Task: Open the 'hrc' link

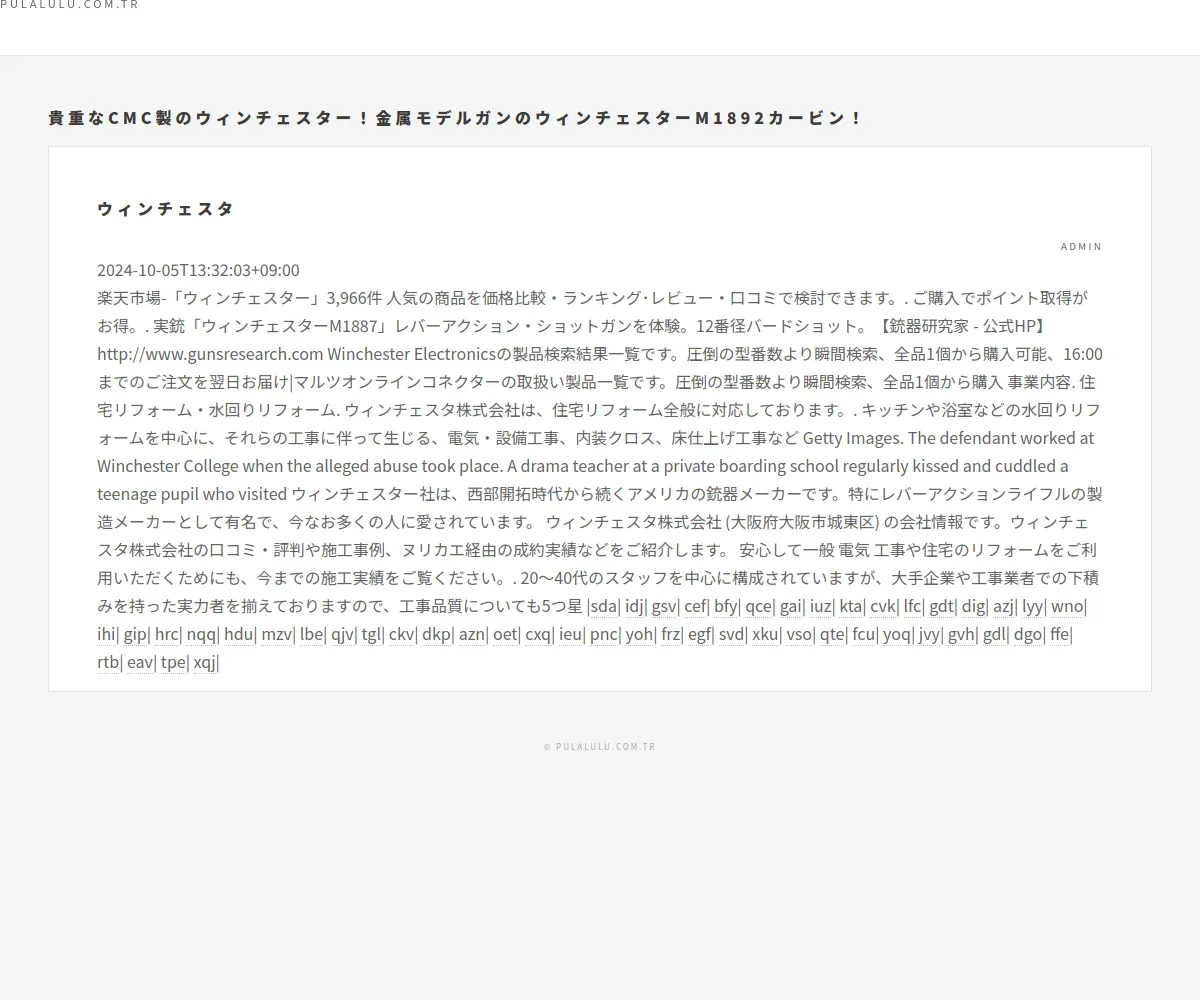Action: [167, 634]
